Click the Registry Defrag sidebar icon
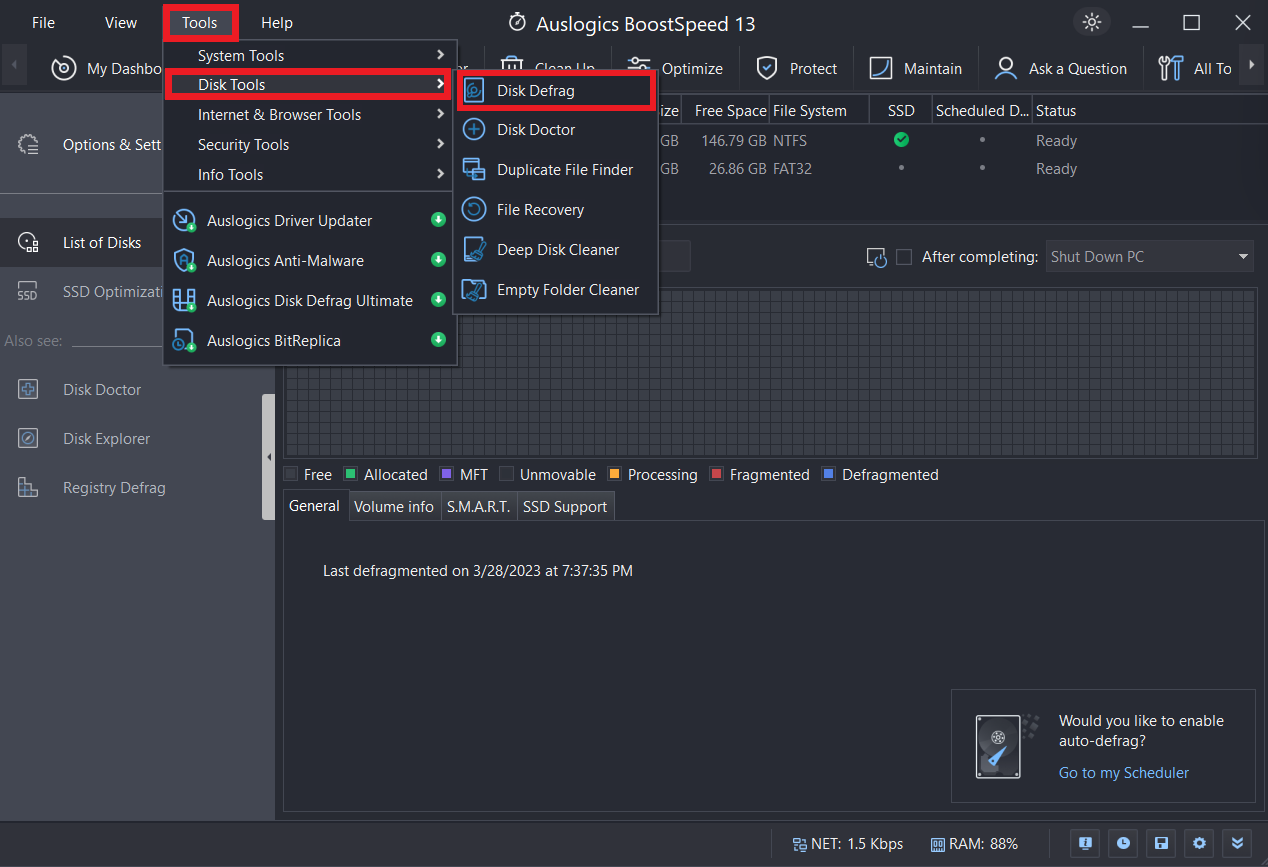This screenshot has height=867, width=1268. 28,488
